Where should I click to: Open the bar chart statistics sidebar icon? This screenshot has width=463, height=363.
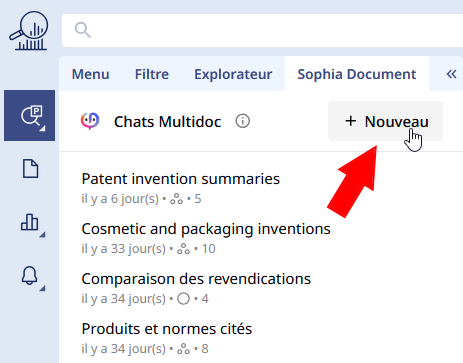(x=29, y=222)
